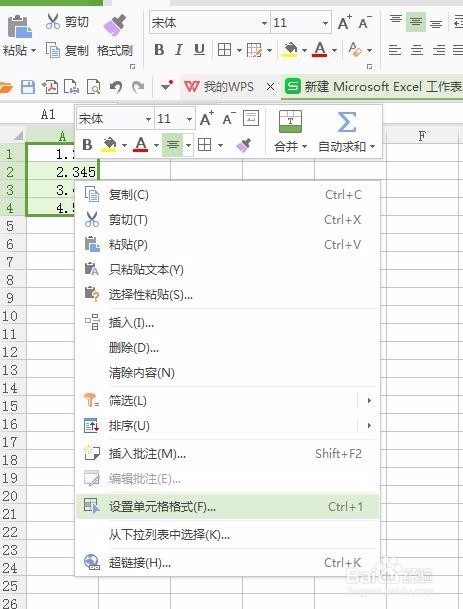Image resolution: width=463 pixels, height=609 pixels.
Task: Select column F header
Action: [x=422, y=136]
